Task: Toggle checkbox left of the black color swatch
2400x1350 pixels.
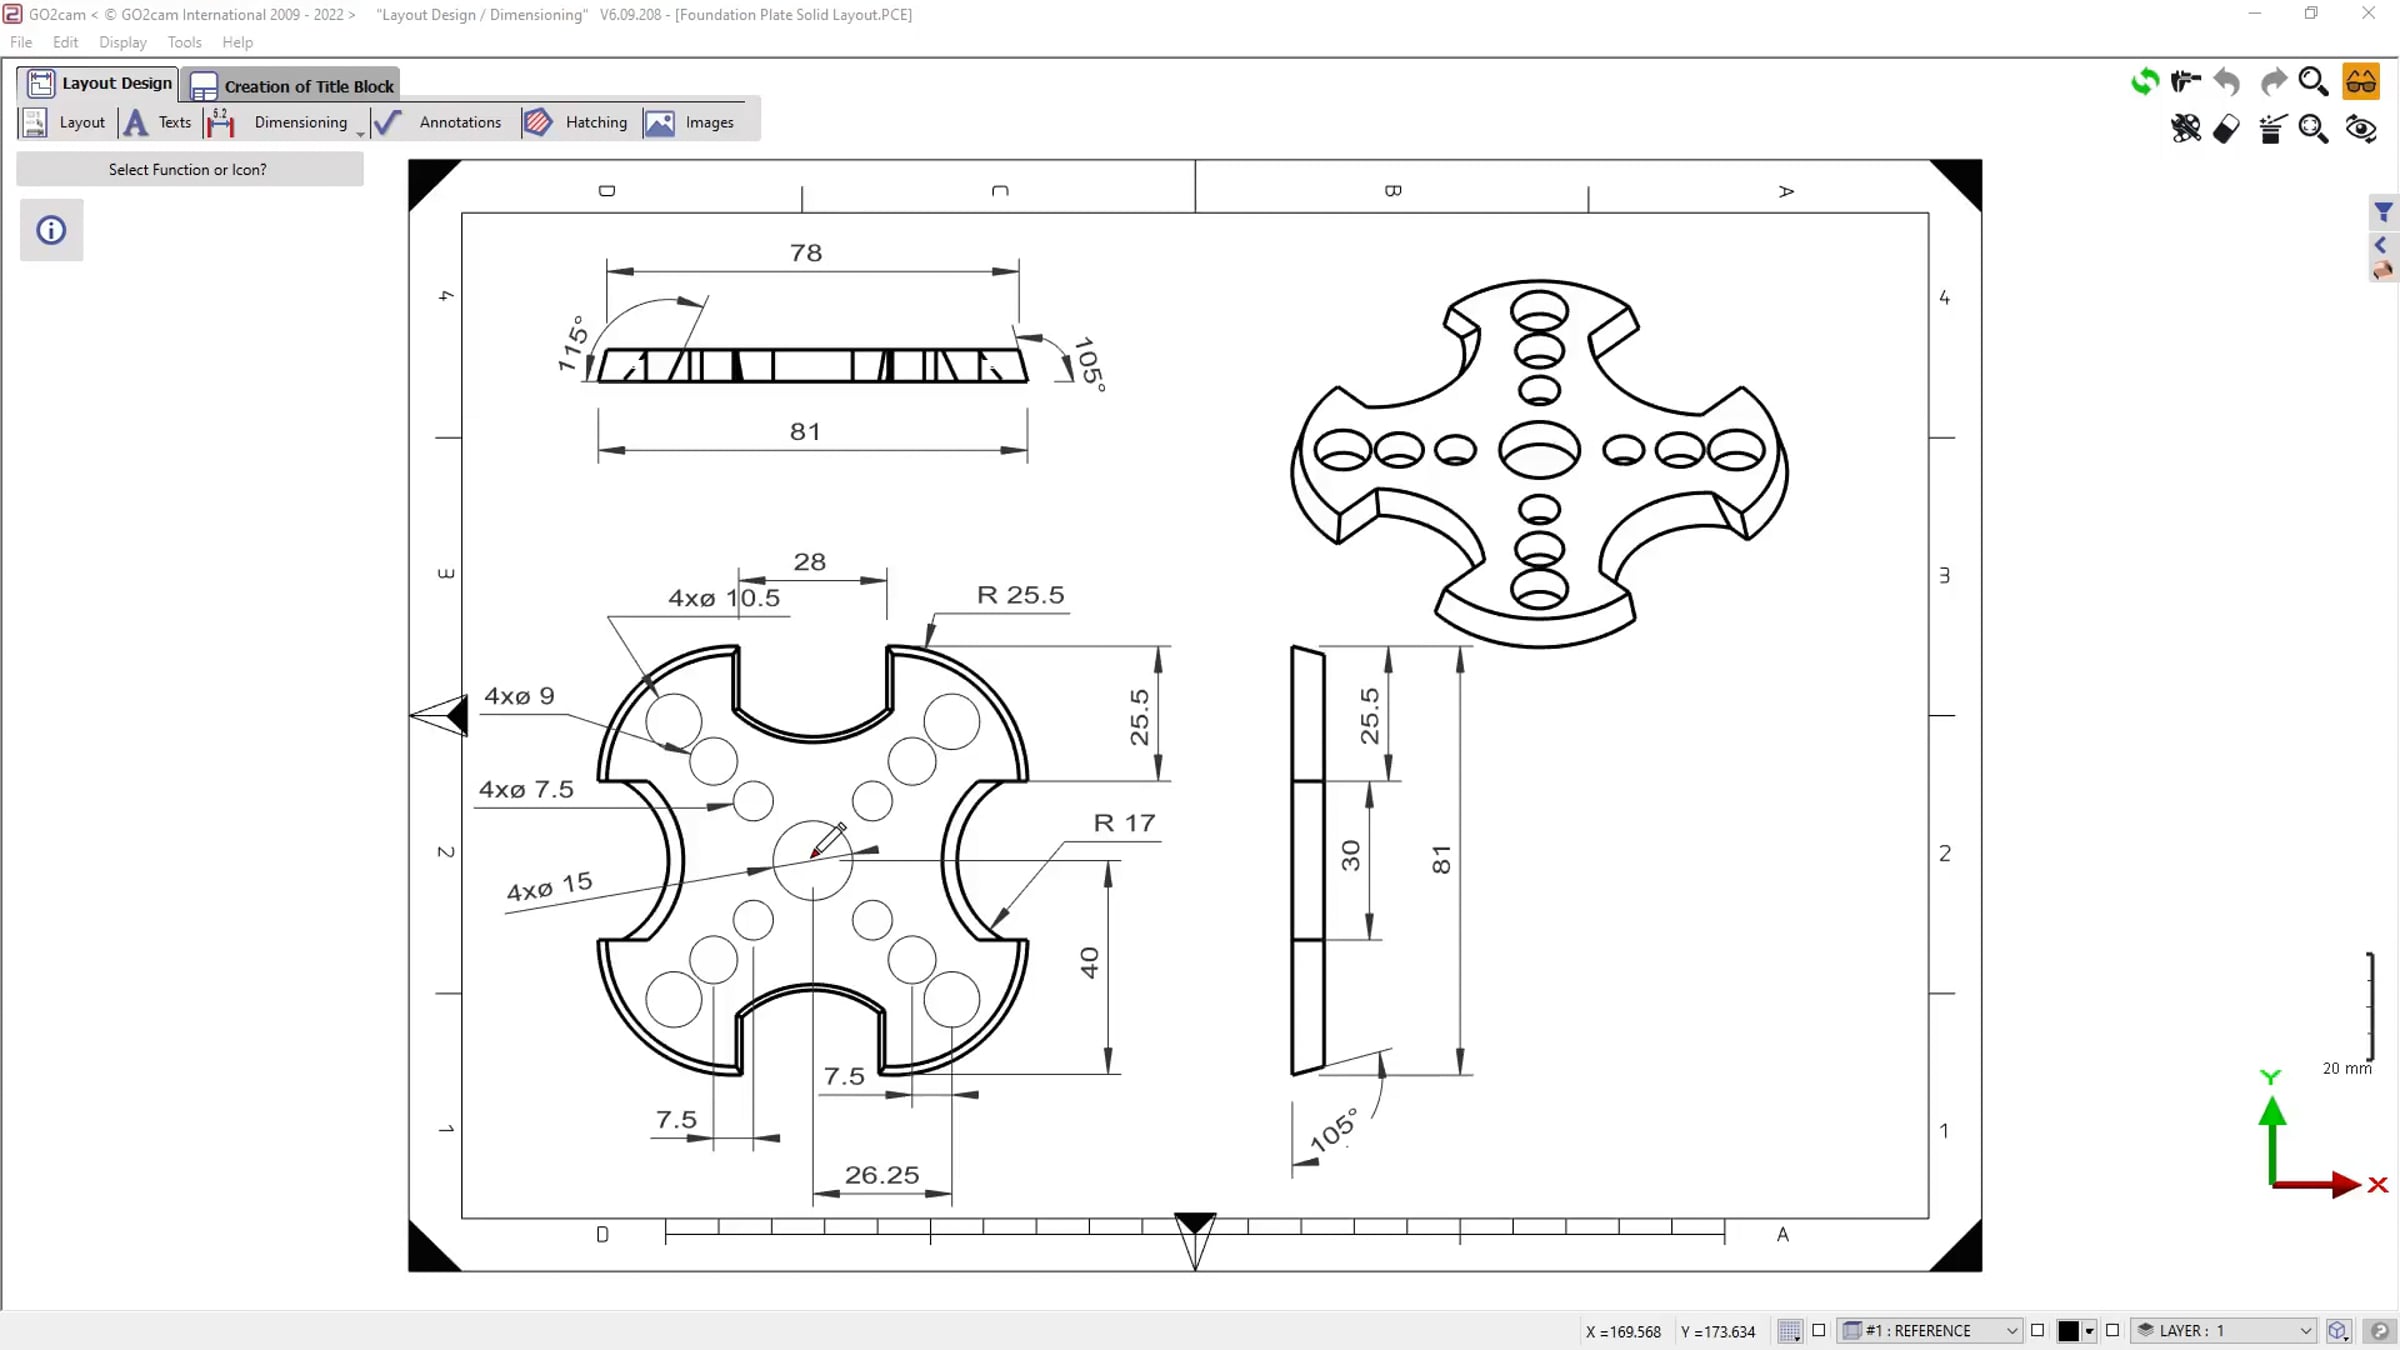Action: [2037, 1330]
